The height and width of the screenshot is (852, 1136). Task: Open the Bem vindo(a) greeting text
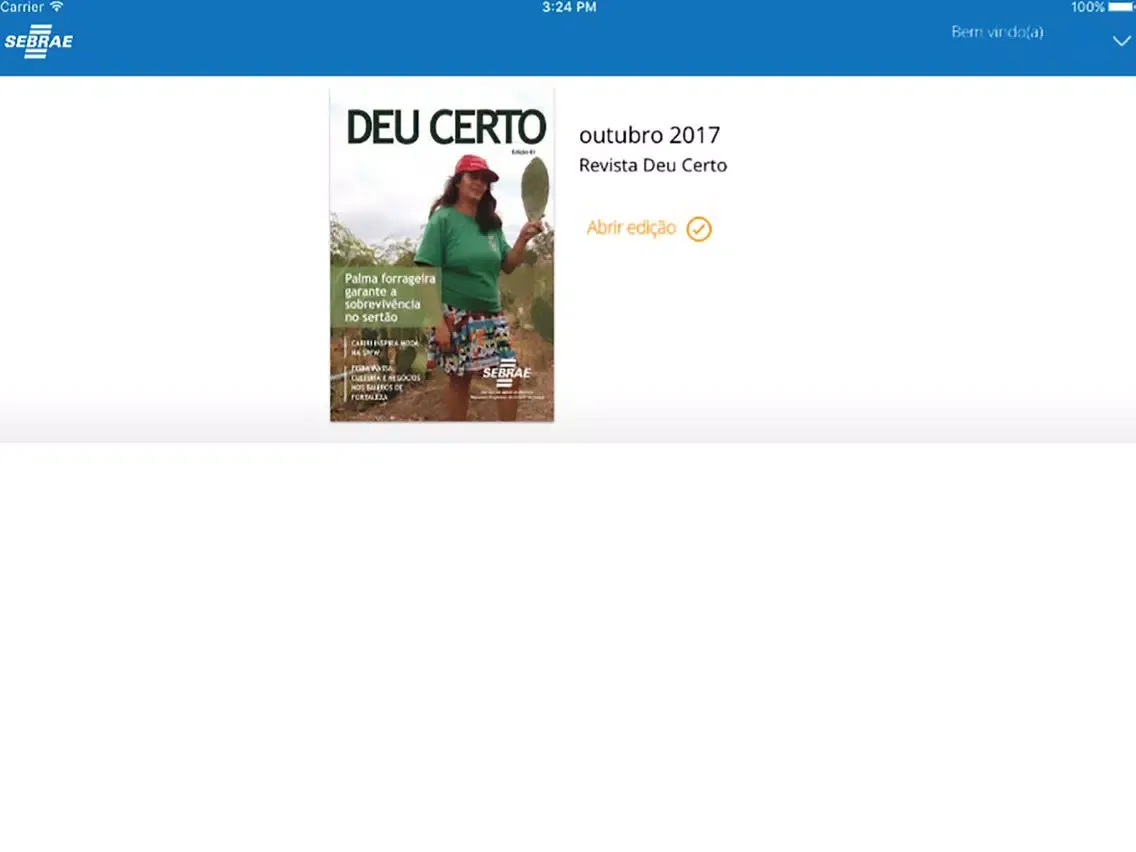click(997, 32)
